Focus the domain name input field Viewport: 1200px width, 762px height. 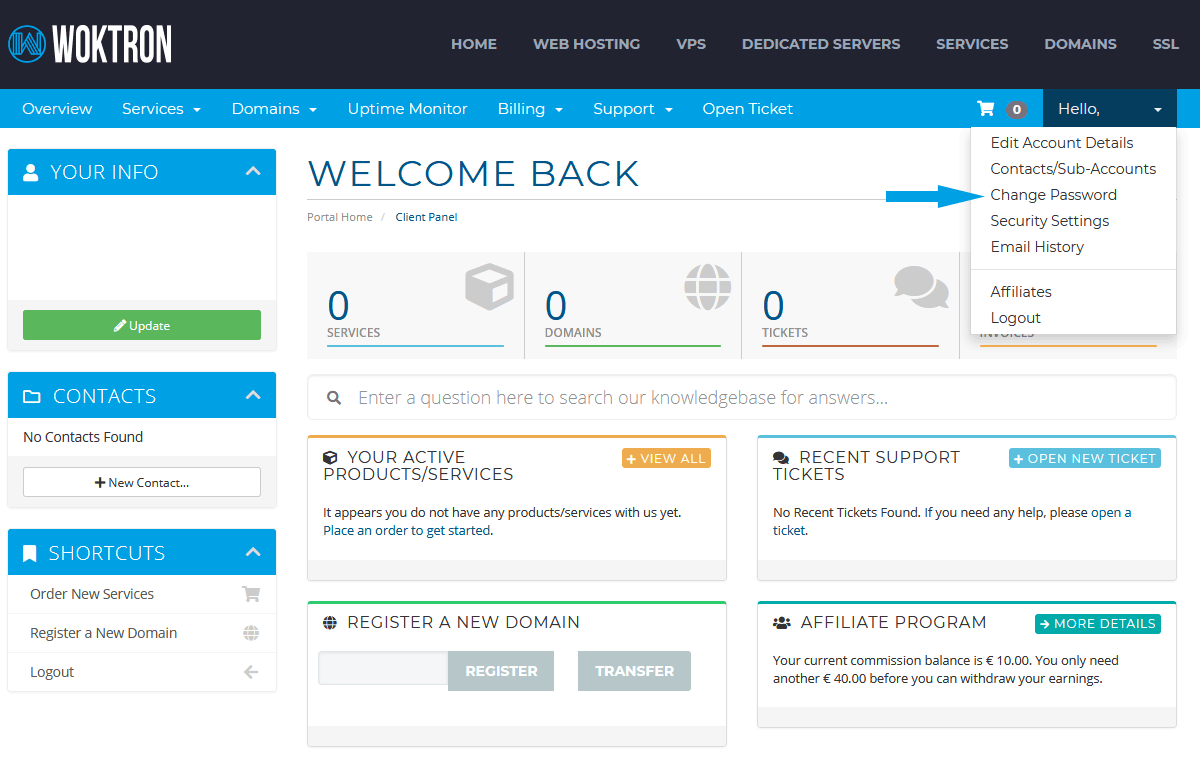click(383, 668)
